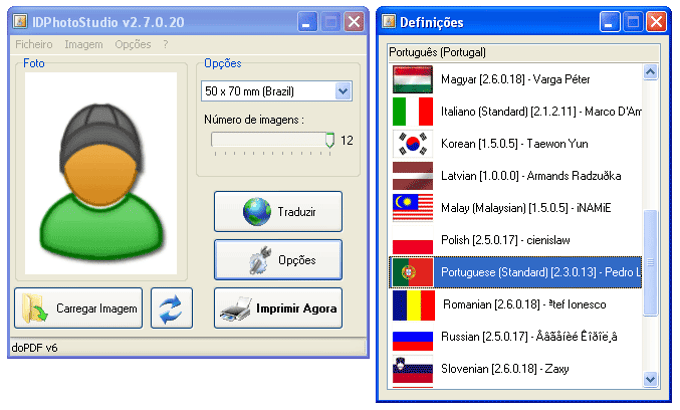Click the doPDF v6 status bar text
This screenshot has height=410, width=680.
pyautogui.click(x=35, y=348)
